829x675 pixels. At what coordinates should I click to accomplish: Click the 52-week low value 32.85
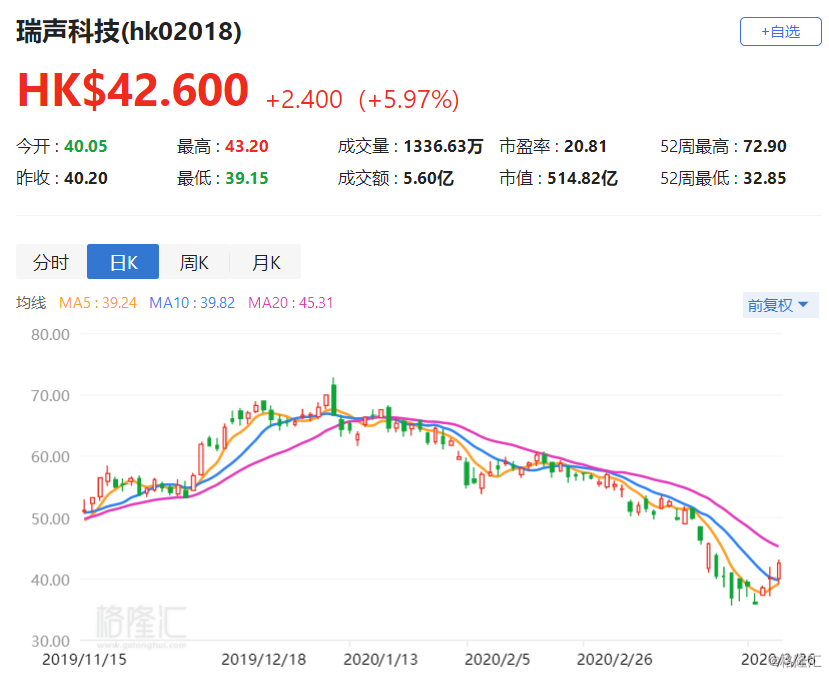pos(765,178)
